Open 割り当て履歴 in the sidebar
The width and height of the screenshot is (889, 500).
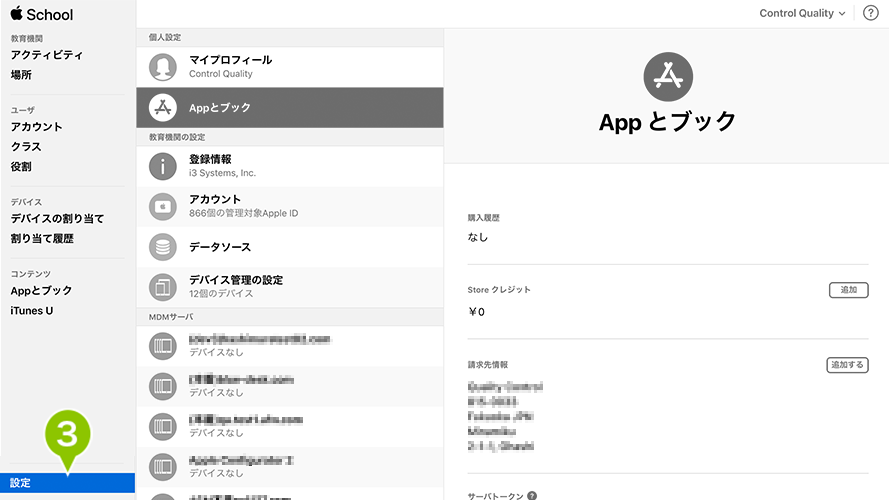(42, 239)
